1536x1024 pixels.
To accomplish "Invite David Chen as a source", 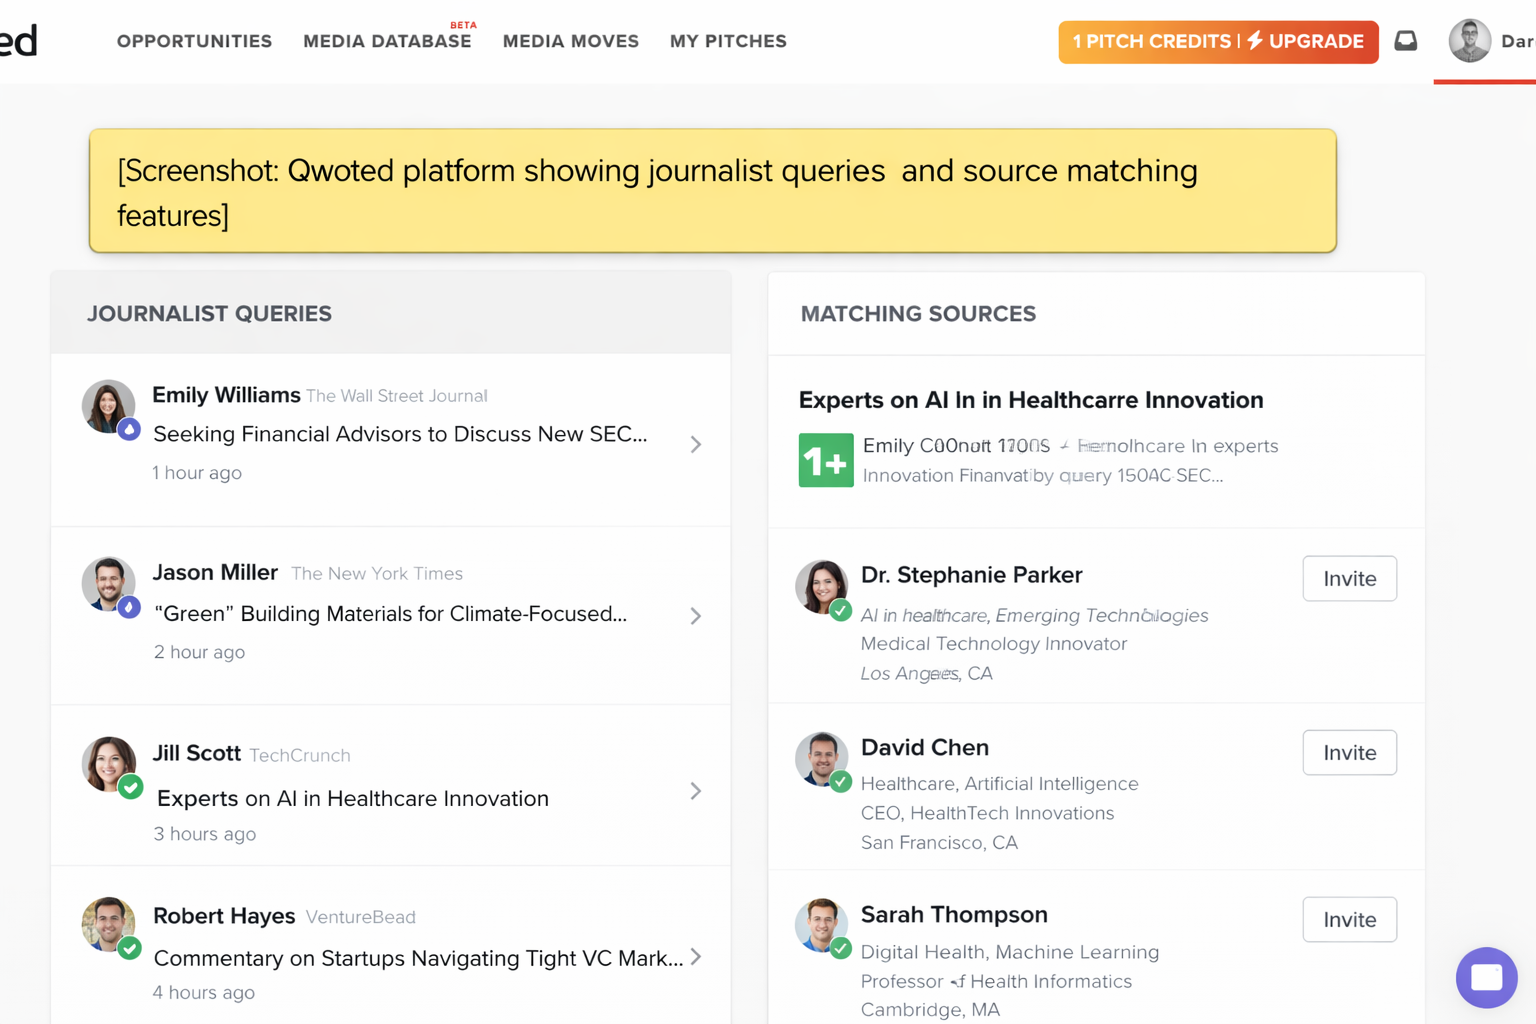I will point(1349,752).
